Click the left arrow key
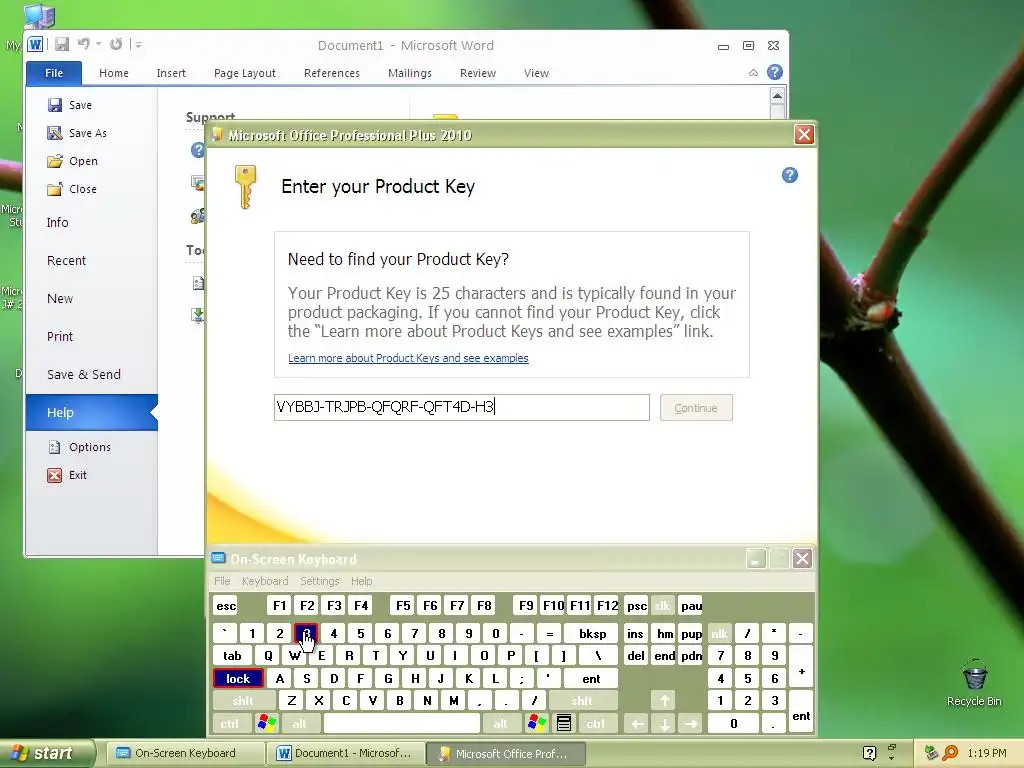Viewport: 1024px width, 768px height. click(637, 724)
